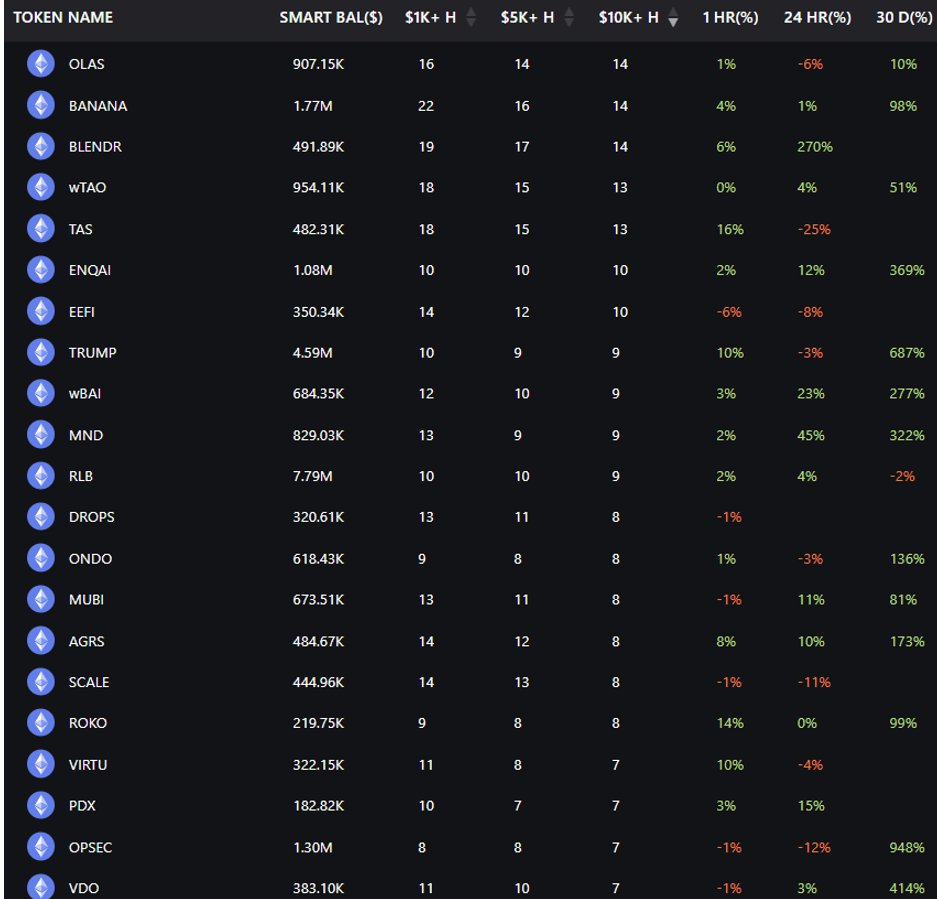
Task: Select the 414% 30-day change for VDO
Action: [x=907, y=888]
